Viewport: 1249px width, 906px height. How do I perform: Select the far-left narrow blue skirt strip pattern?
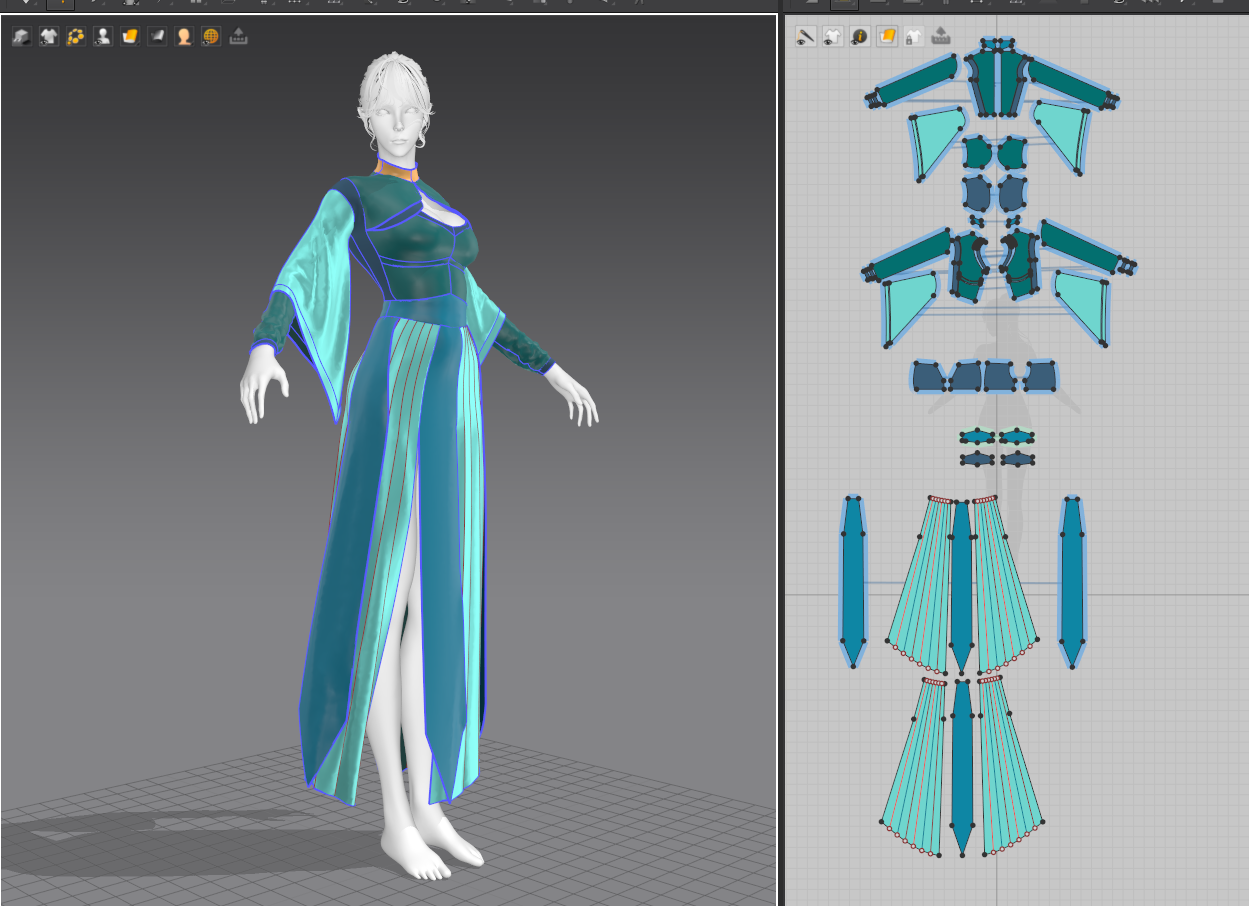click(853, 580)
